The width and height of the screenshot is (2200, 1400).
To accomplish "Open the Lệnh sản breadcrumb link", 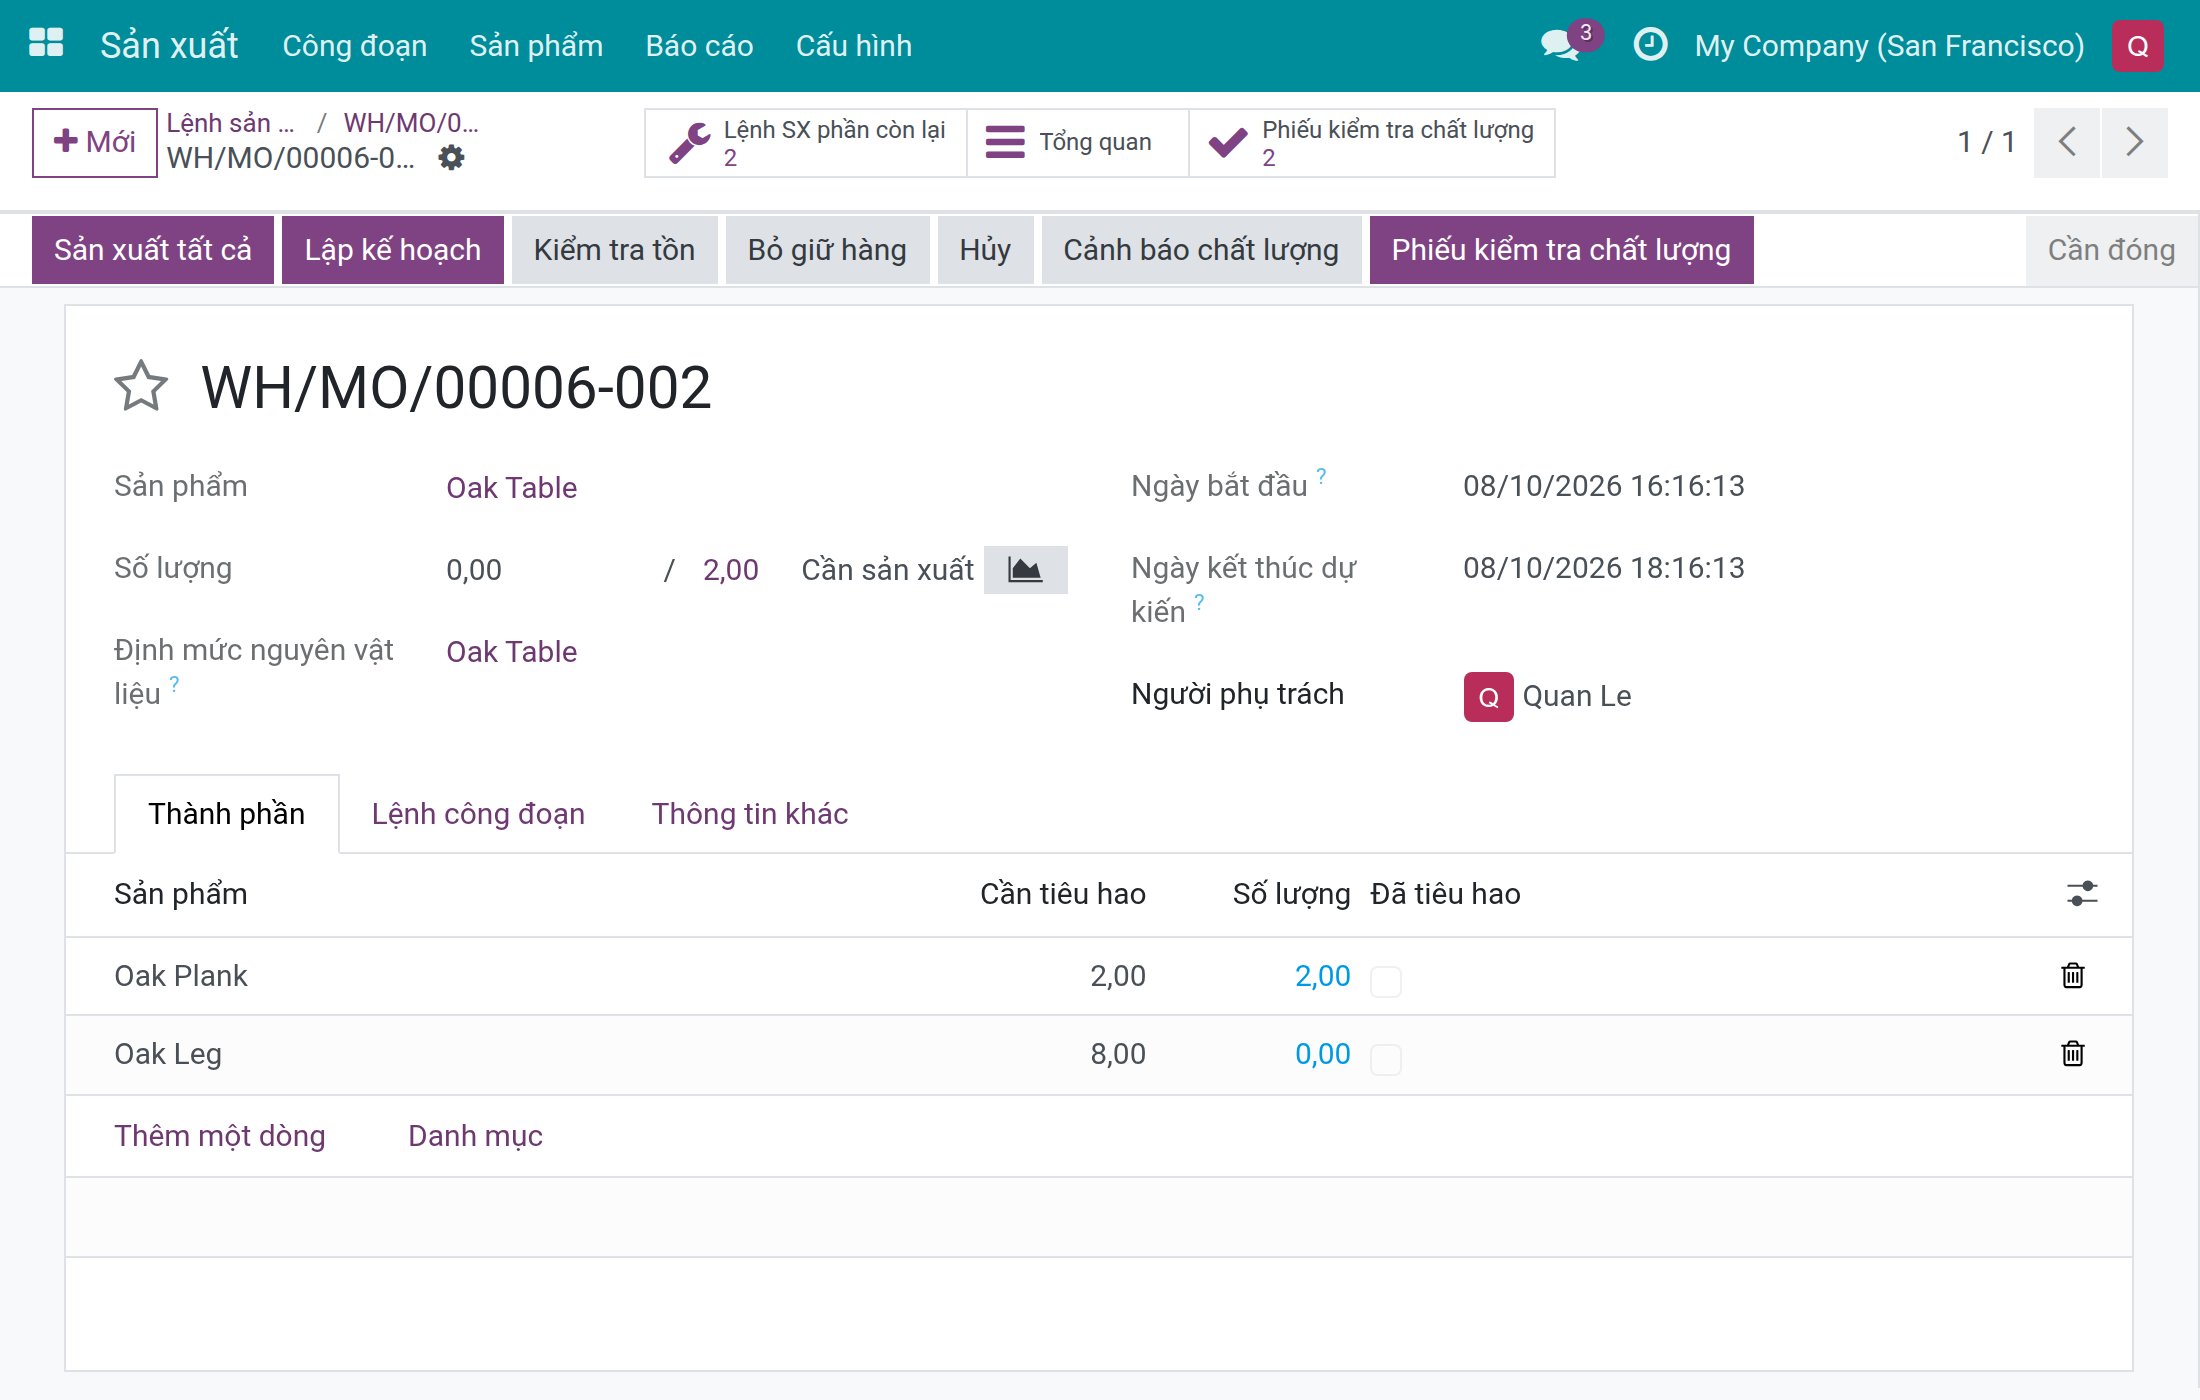I will coord(230,123).
